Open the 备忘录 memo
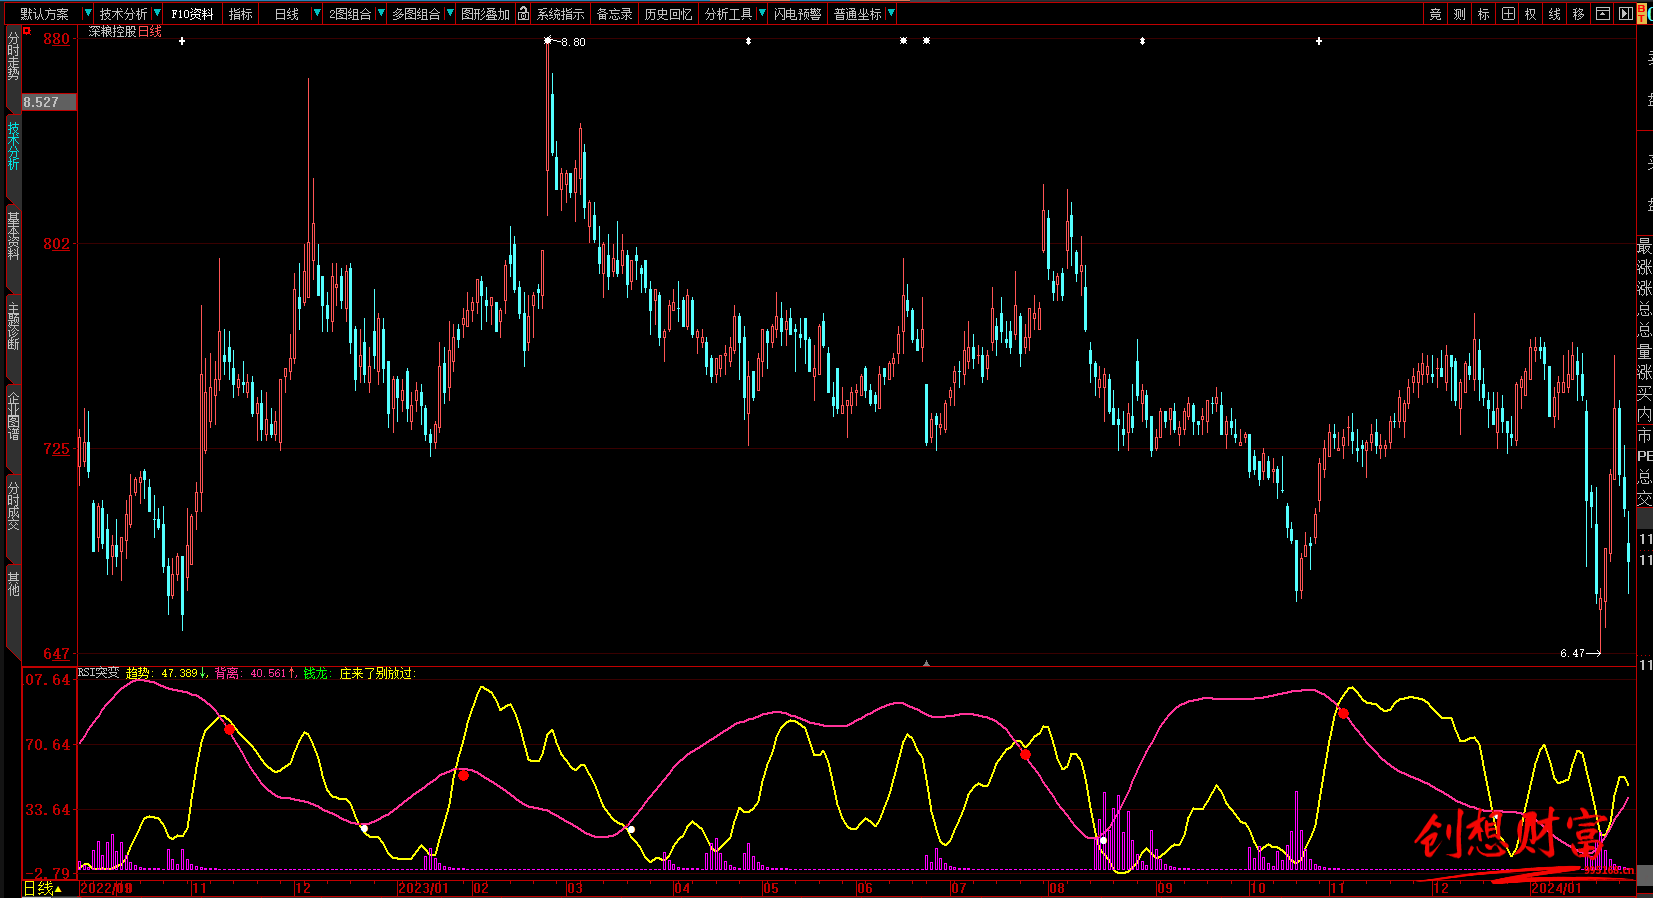Viewport: 1653px width, 898px height. pyautogui.click(x=614, y=14)
